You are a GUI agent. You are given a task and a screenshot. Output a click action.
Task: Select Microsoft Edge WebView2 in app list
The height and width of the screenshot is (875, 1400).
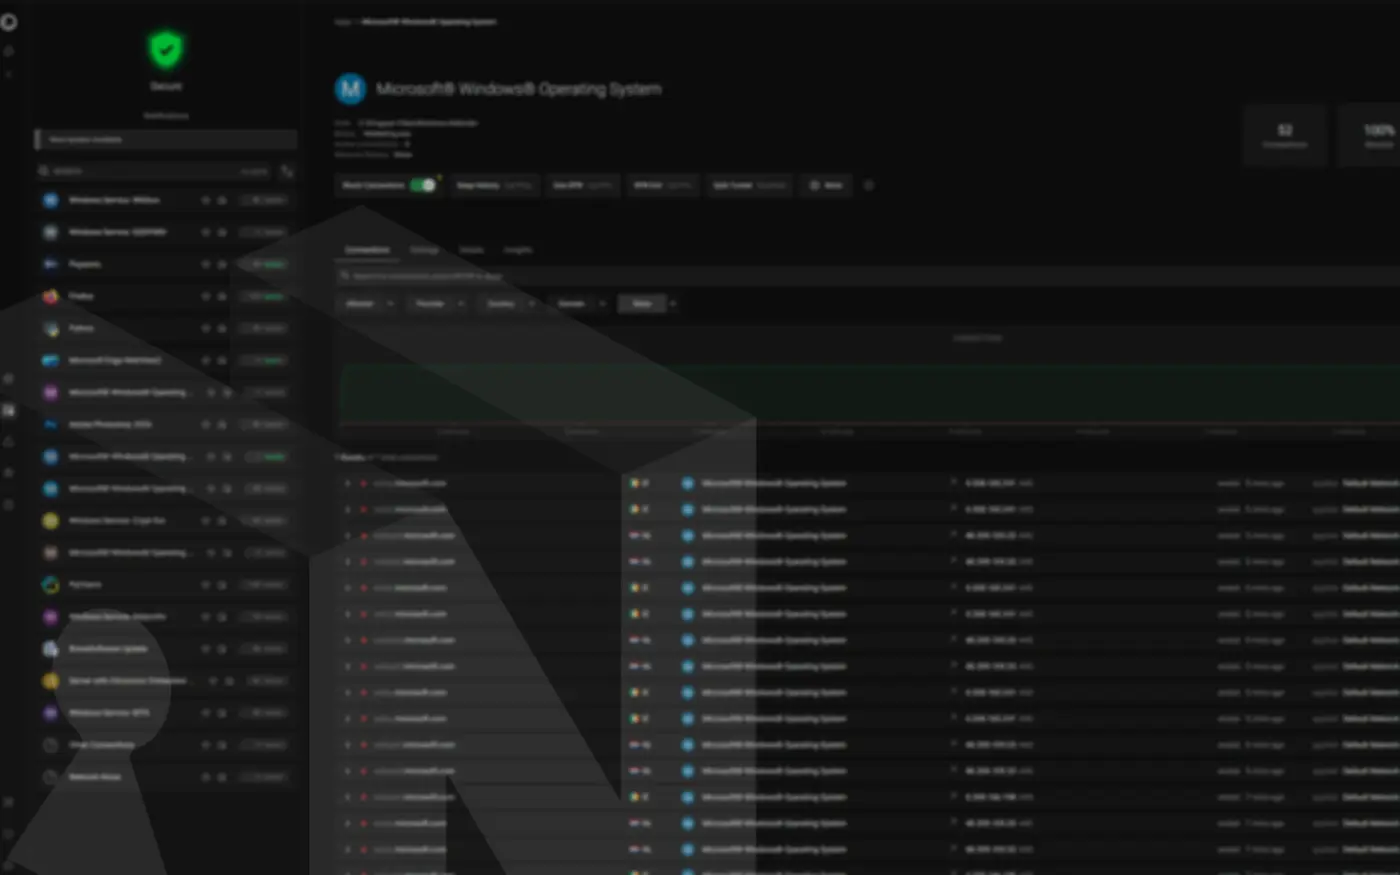pyautogui.click(x=166, y=360)
